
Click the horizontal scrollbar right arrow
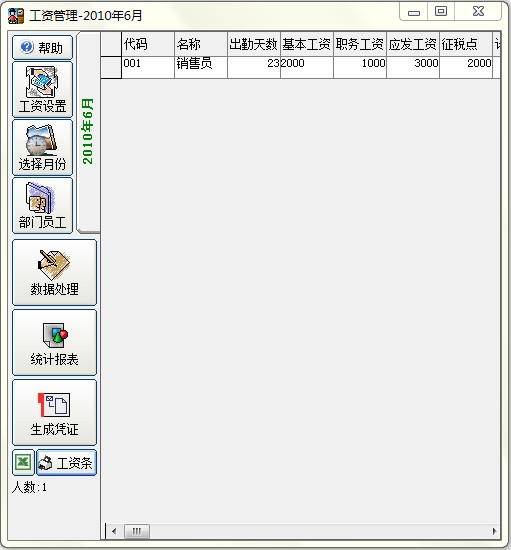pos(494,531)
